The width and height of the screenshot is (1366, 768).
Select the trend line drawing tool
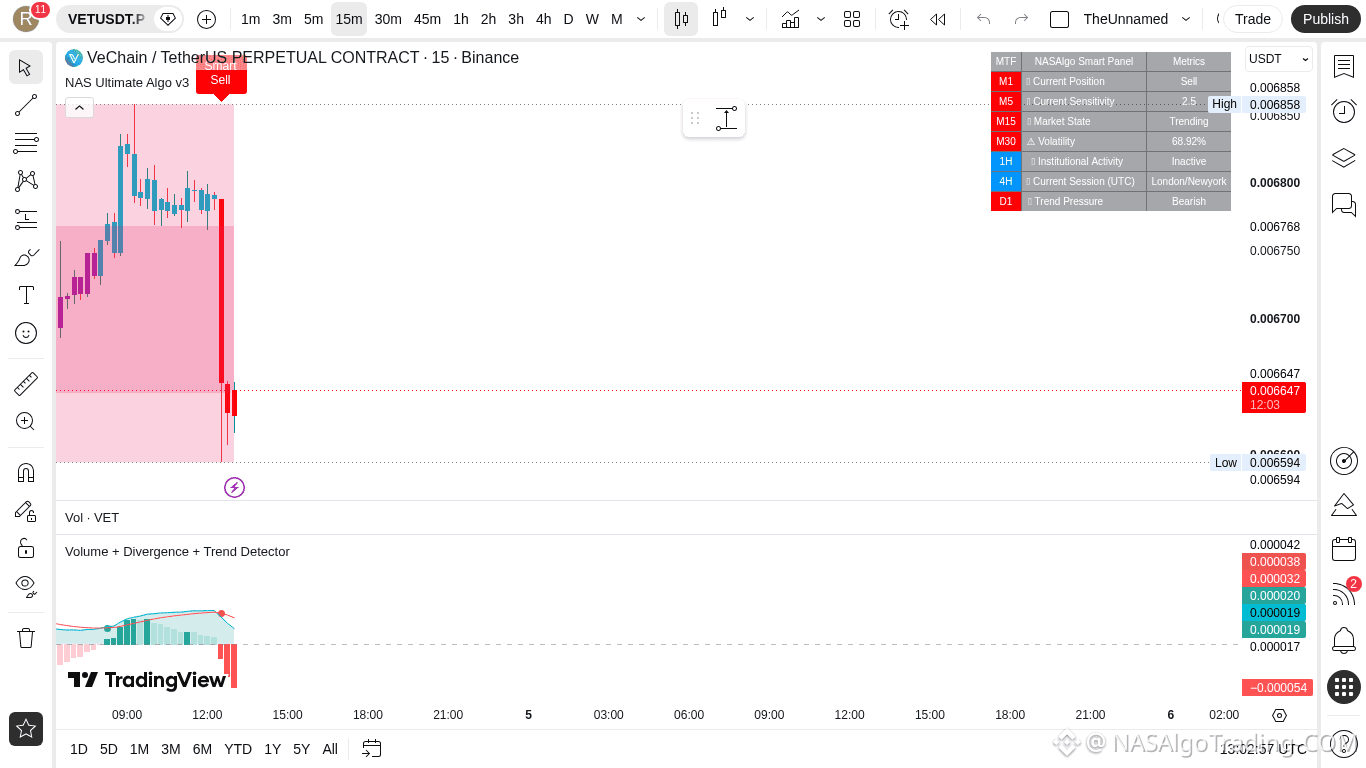[x=26, y=105]
